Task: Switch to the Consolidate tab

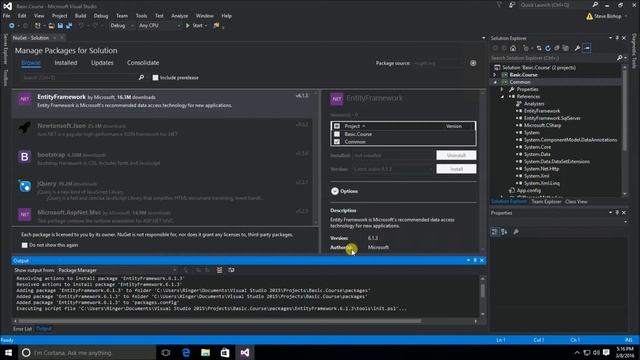Action: pos(143,63)
